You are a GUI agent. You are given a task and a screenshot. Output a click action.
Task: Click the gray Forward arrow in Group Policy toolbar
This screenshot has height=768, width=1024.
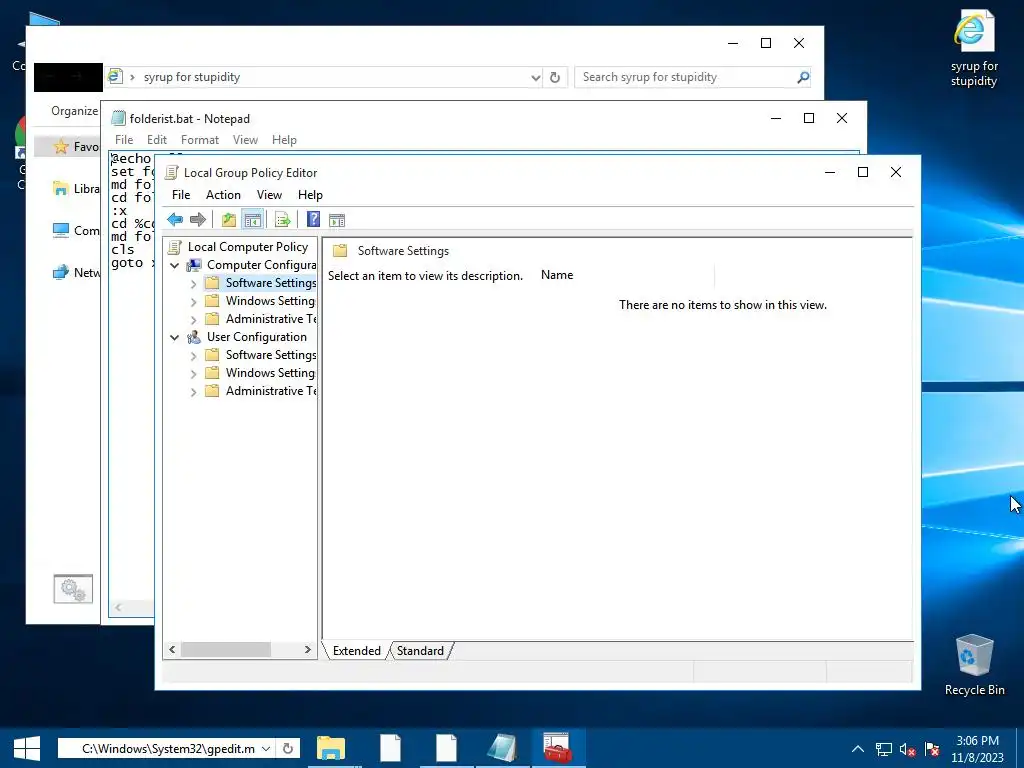click(197, 220)
